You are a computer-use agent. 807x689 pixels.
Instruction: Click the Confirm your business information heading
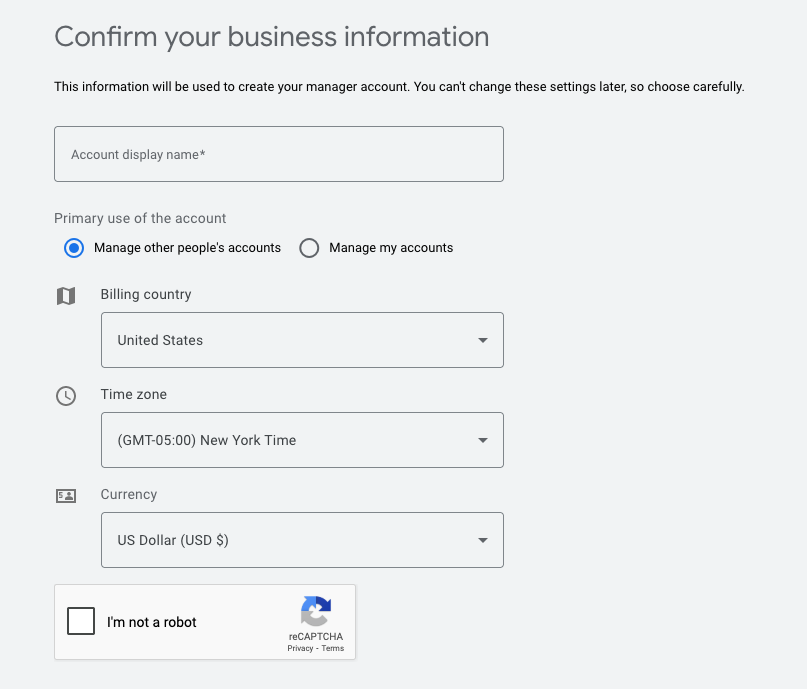271,37
